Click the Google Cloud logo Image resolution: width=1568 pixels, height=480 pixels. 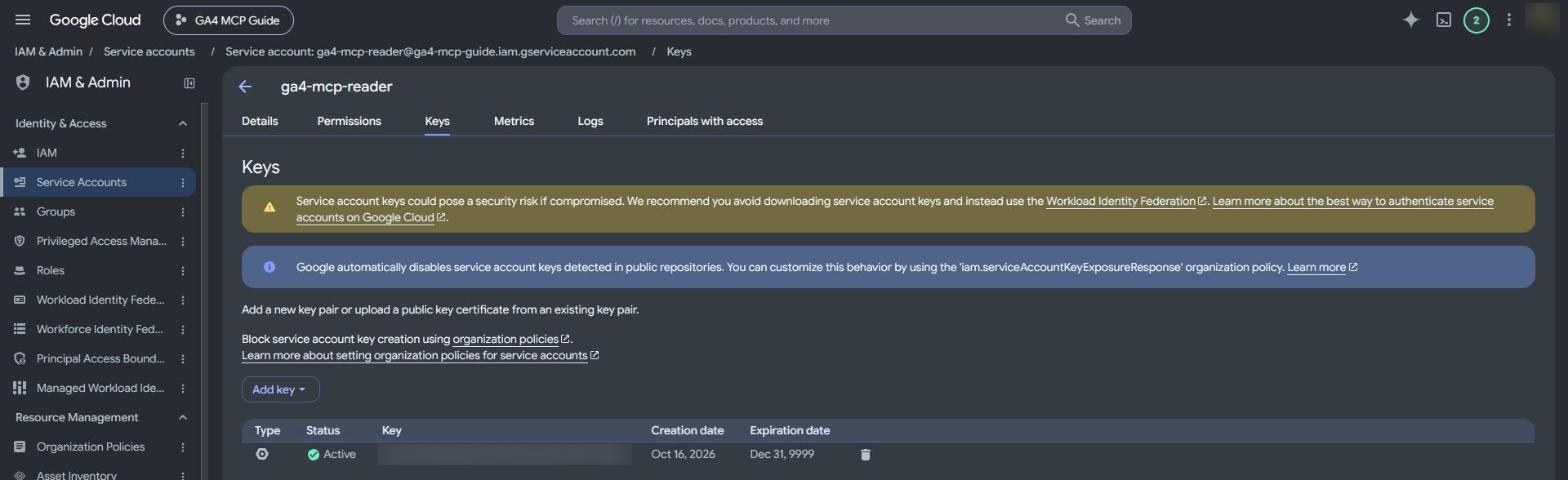coord(95,20)
